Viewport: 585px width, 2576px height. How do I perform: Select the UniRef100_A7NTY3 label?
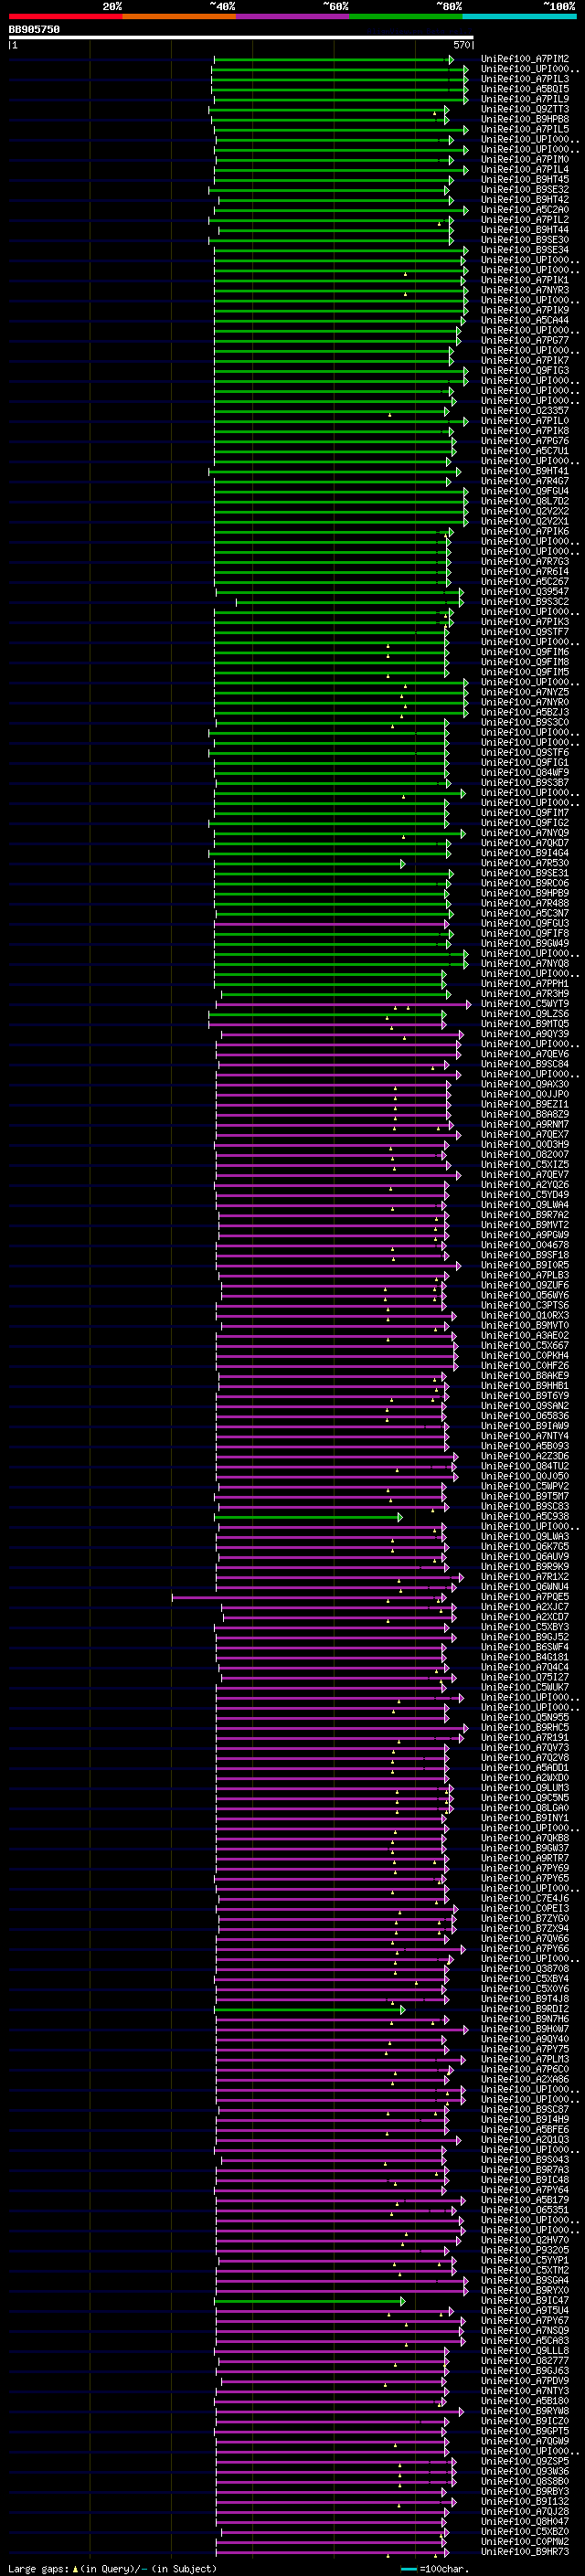click(525, 2391)
